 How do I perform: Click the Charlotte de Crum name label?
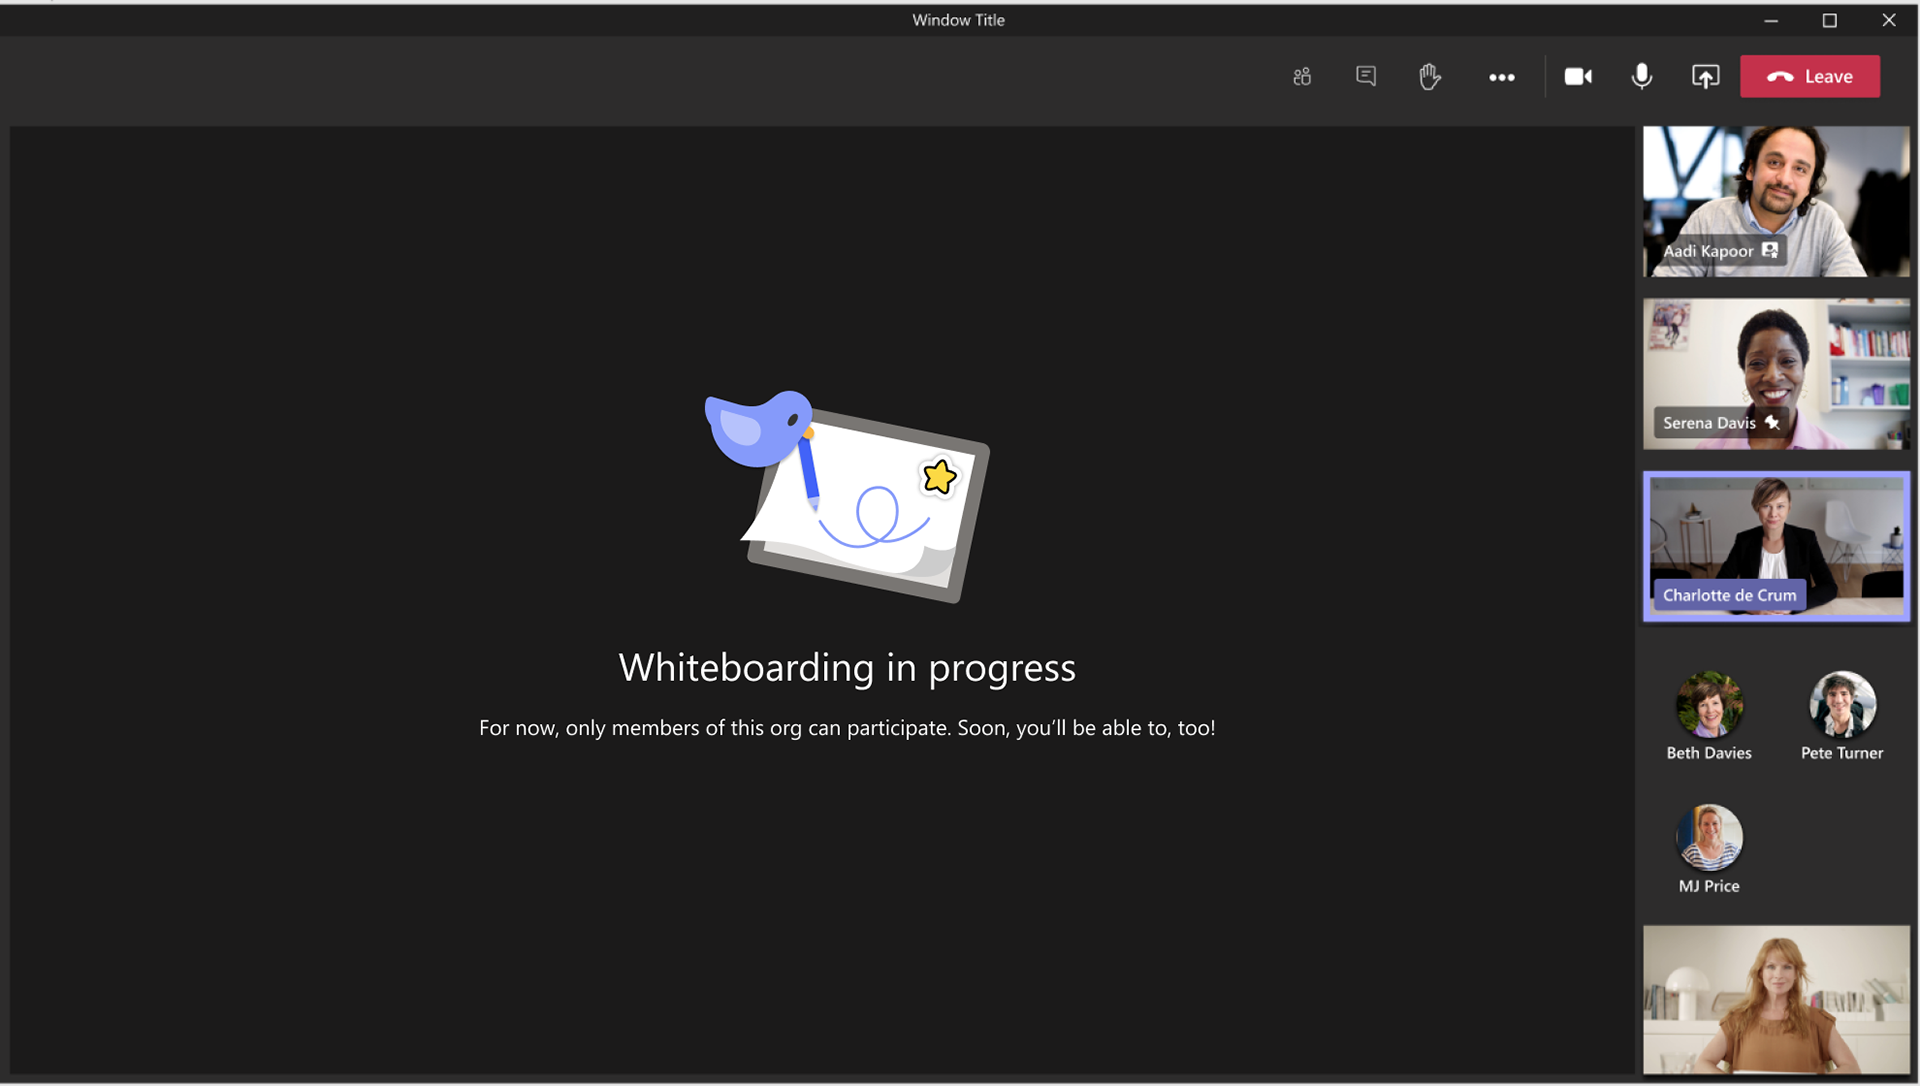pos(1729,595)
